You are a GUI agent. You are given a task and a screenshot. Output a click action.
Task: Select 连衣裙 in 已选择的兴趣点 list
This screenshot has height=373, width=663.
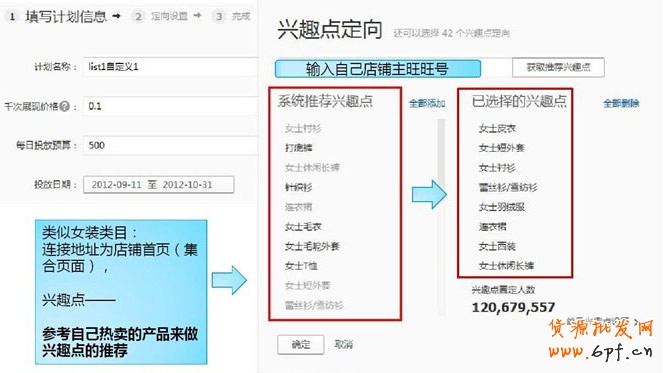(x=493, y=227)
